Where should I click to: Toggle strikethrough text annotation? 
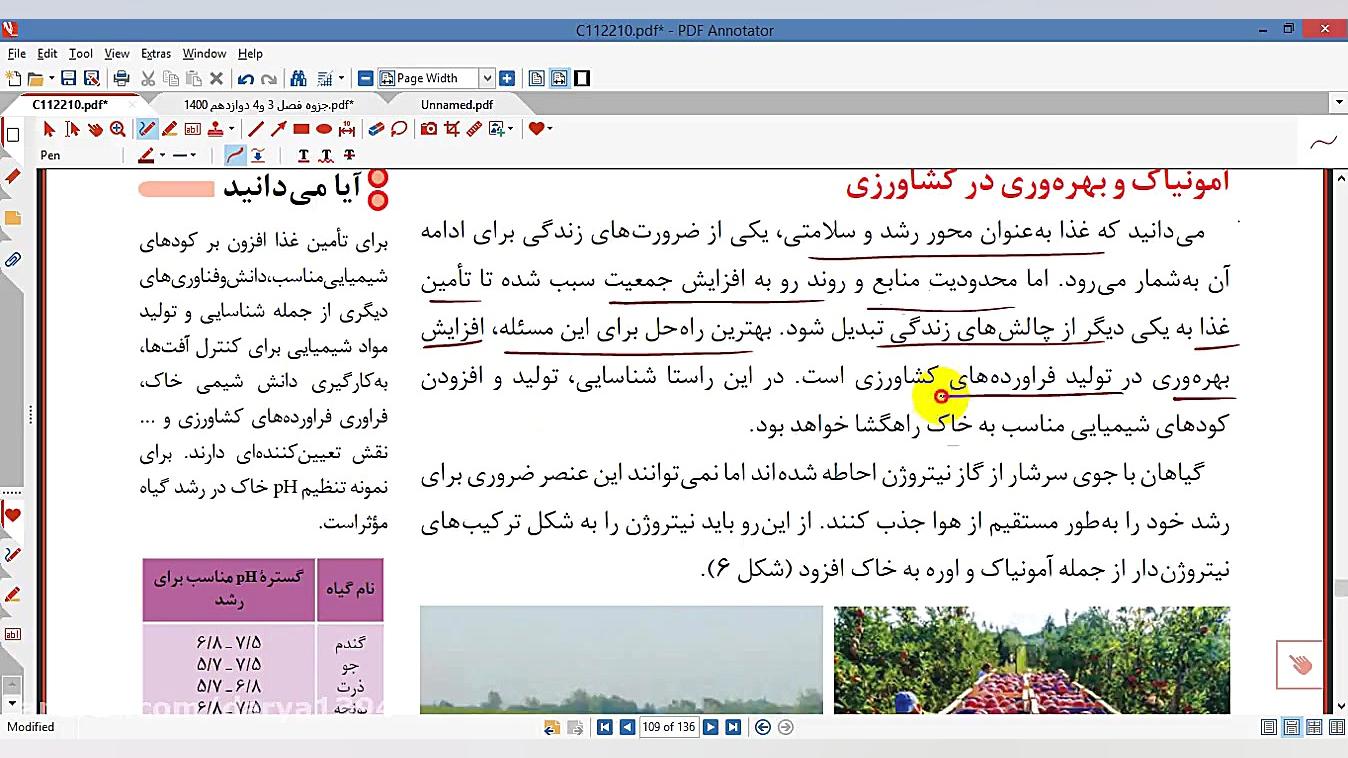coord(350,155)
